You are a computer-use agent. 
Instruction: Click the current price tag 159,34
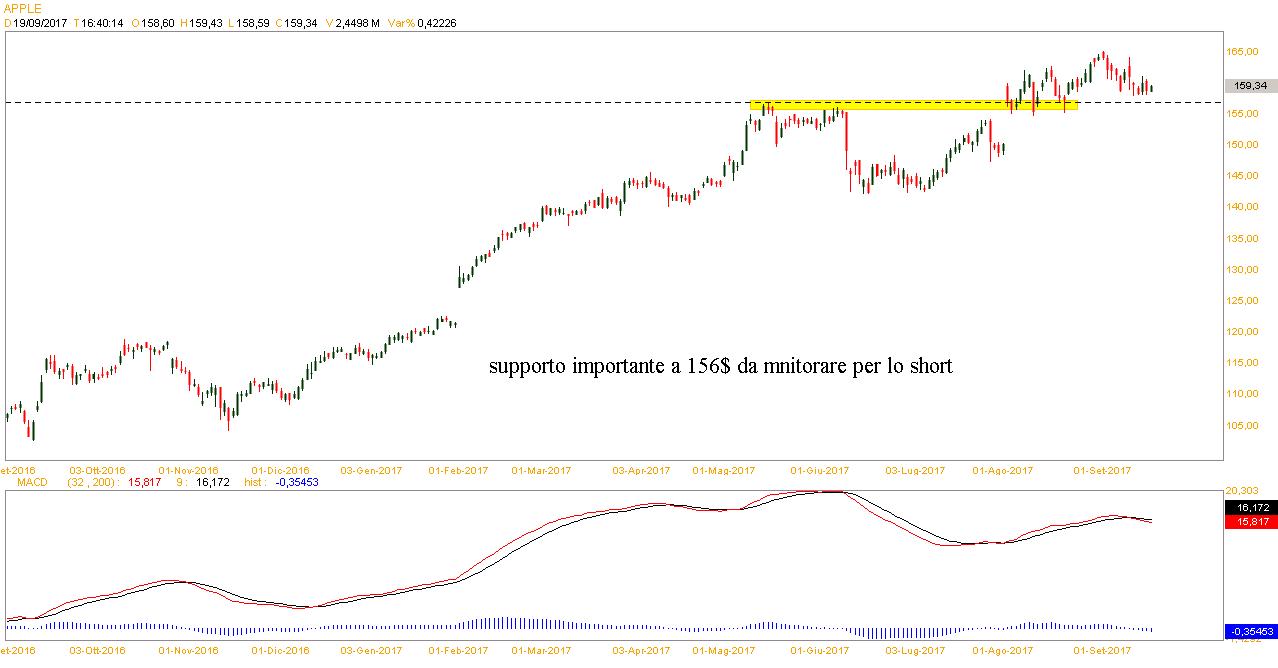[x=1250, y=86]
